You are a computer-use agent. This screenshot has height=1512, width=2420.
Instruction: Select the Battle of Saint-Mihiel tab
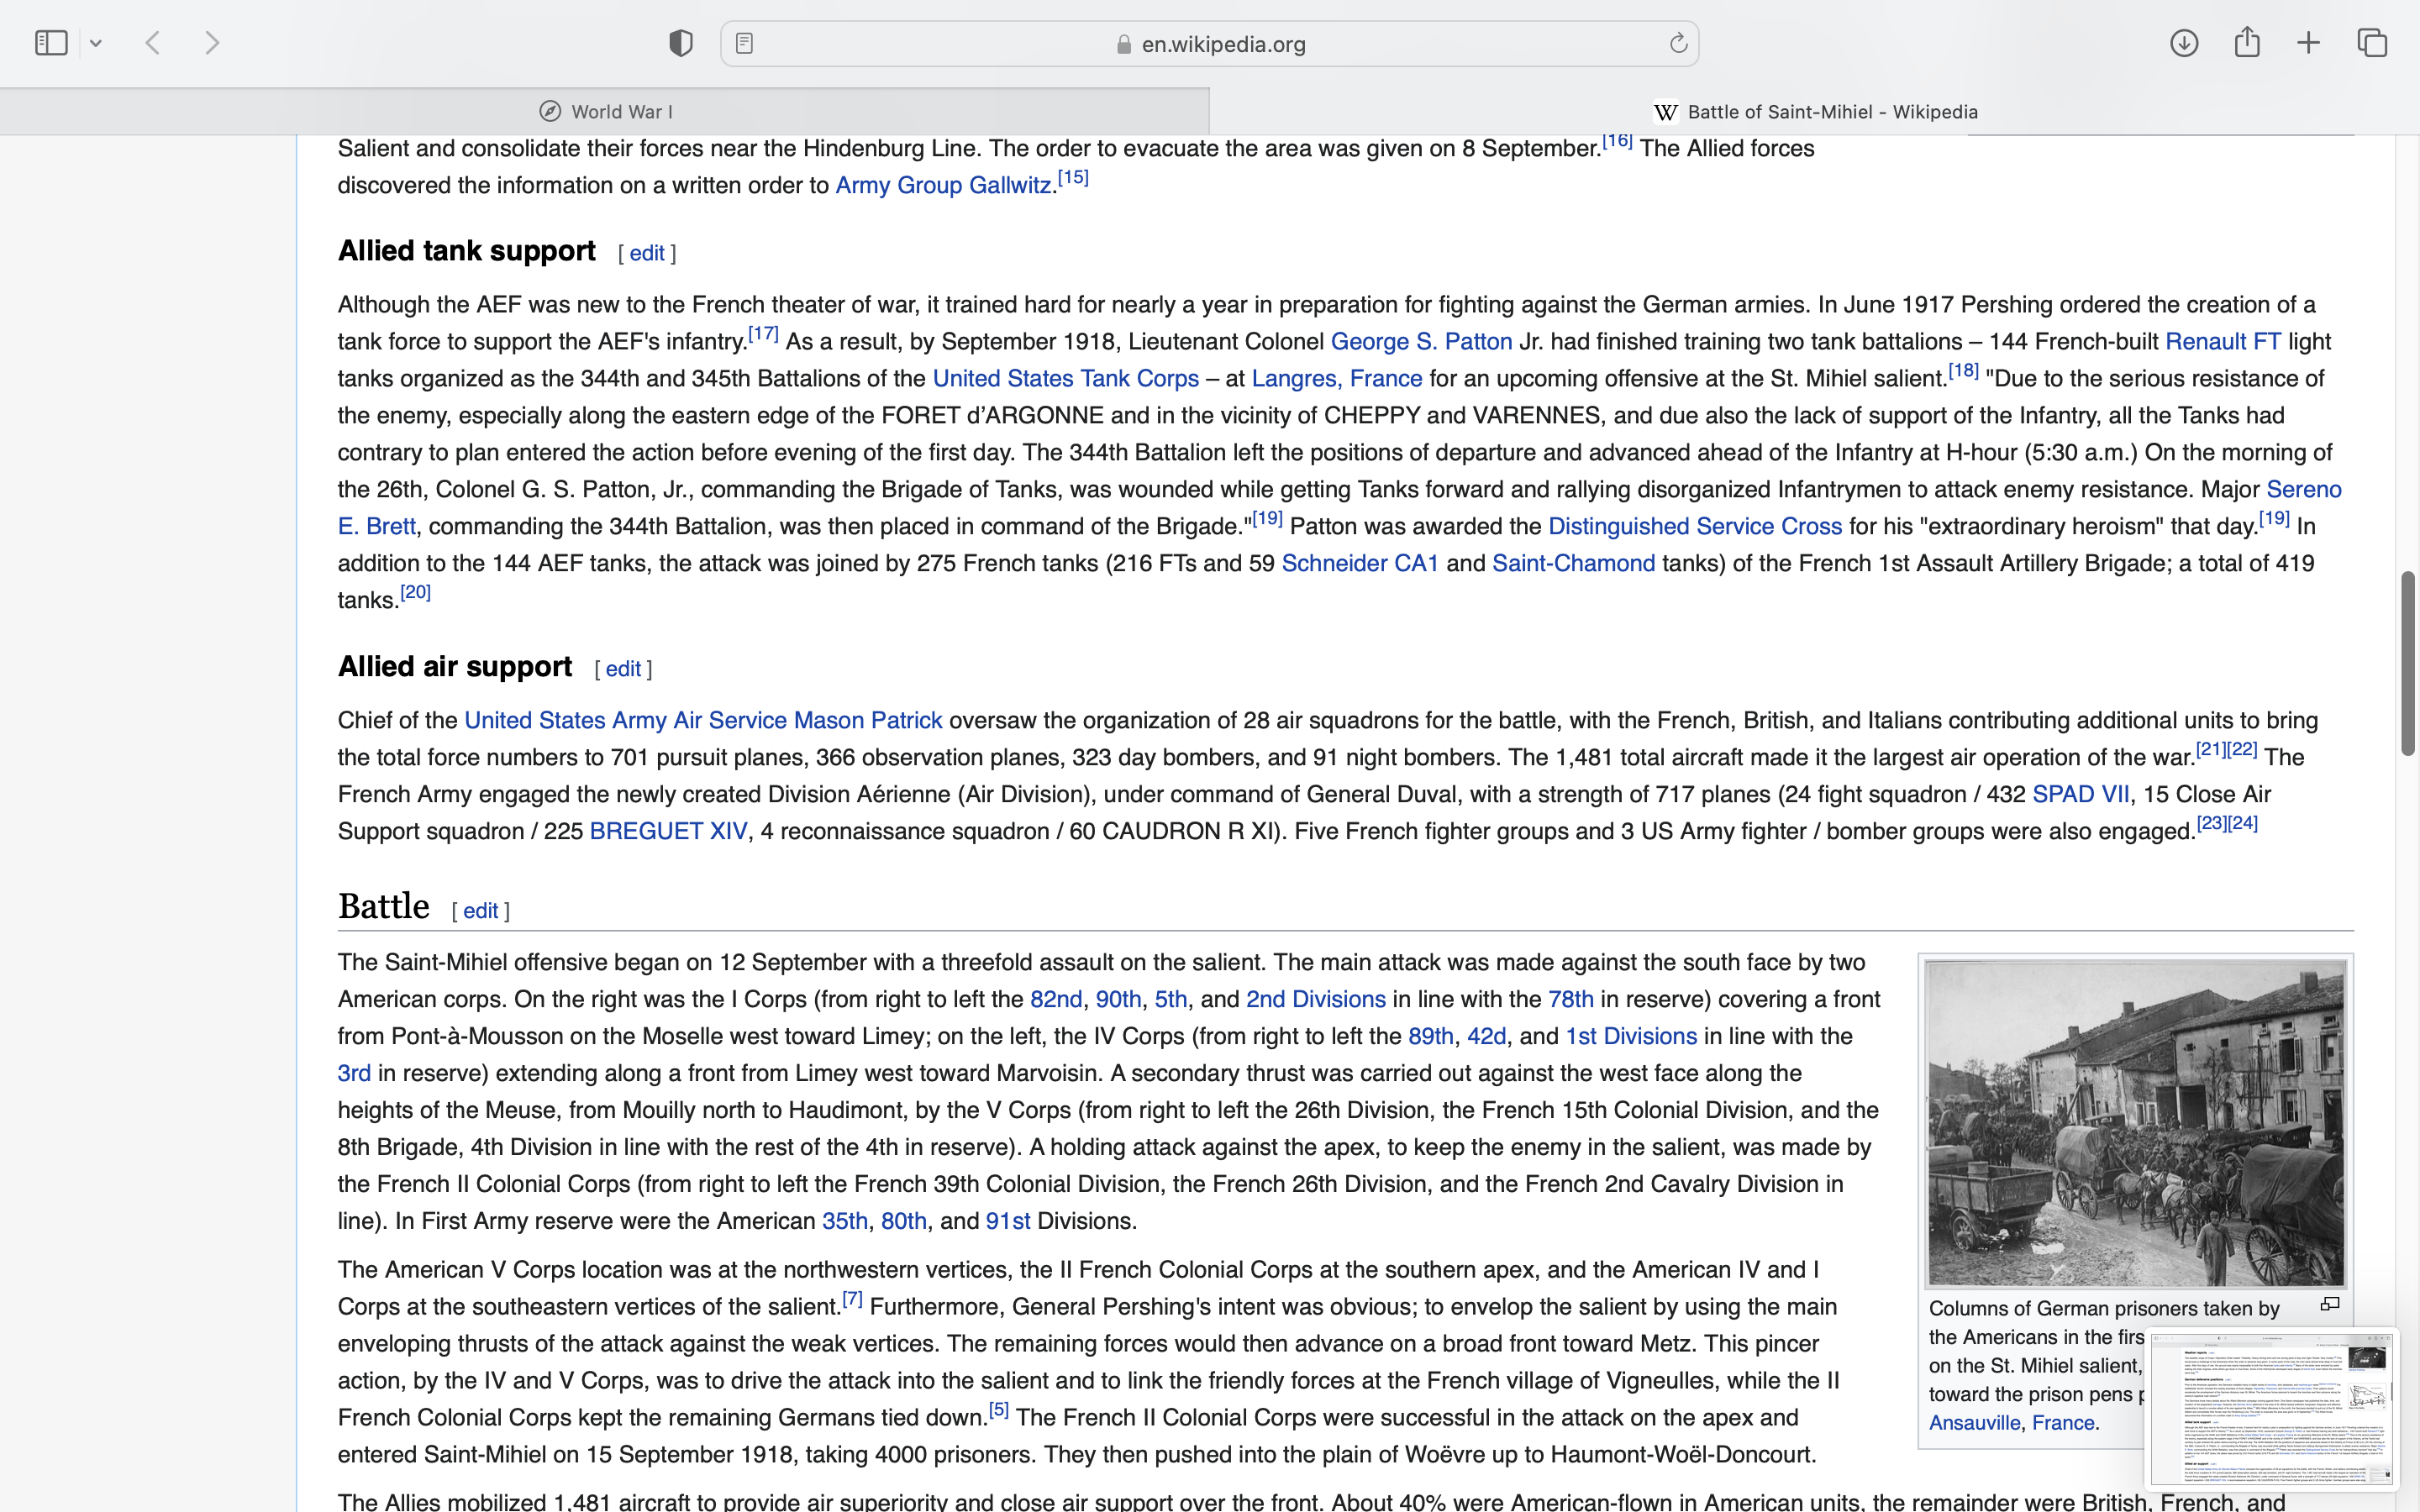point(1814,112)
